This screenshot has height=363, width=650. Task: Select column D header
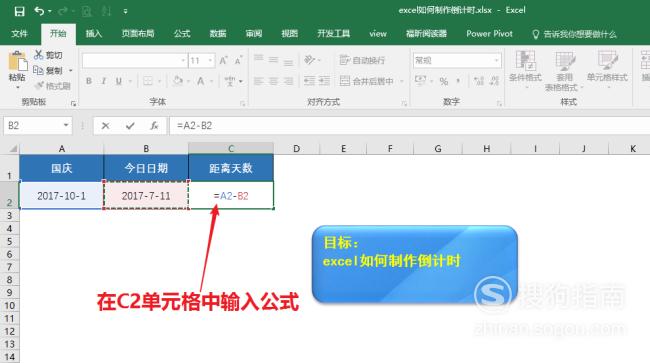pyautogui.click(x=296, y=148)
